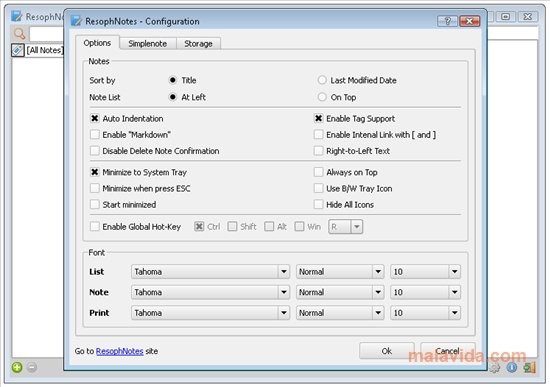This screenshot has height=387, width=550.
Task: Click the Cancel button
Action: click(x=448, y=351)
